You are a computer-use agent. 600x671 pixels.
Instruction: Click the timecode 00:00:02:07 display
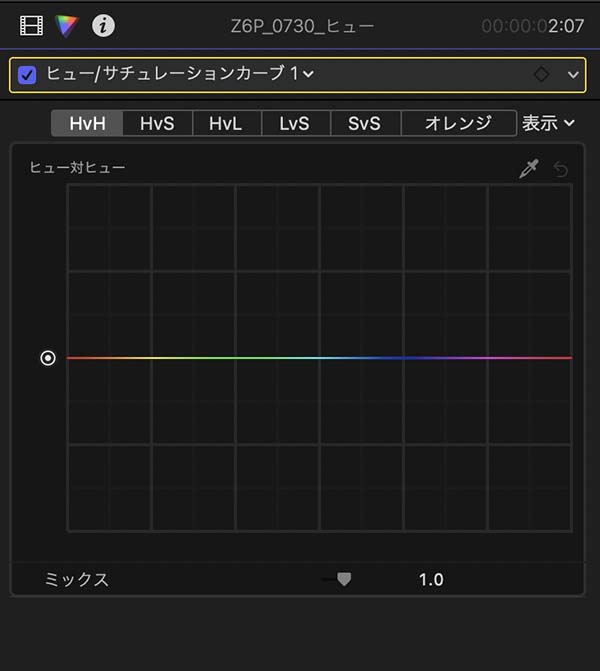532,26
